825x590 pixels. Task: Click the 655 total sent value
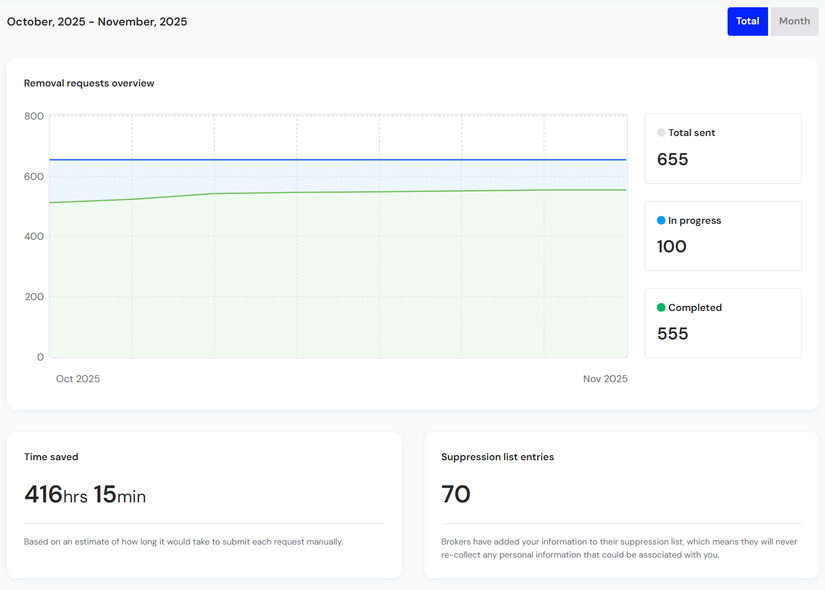pos(672,160)
